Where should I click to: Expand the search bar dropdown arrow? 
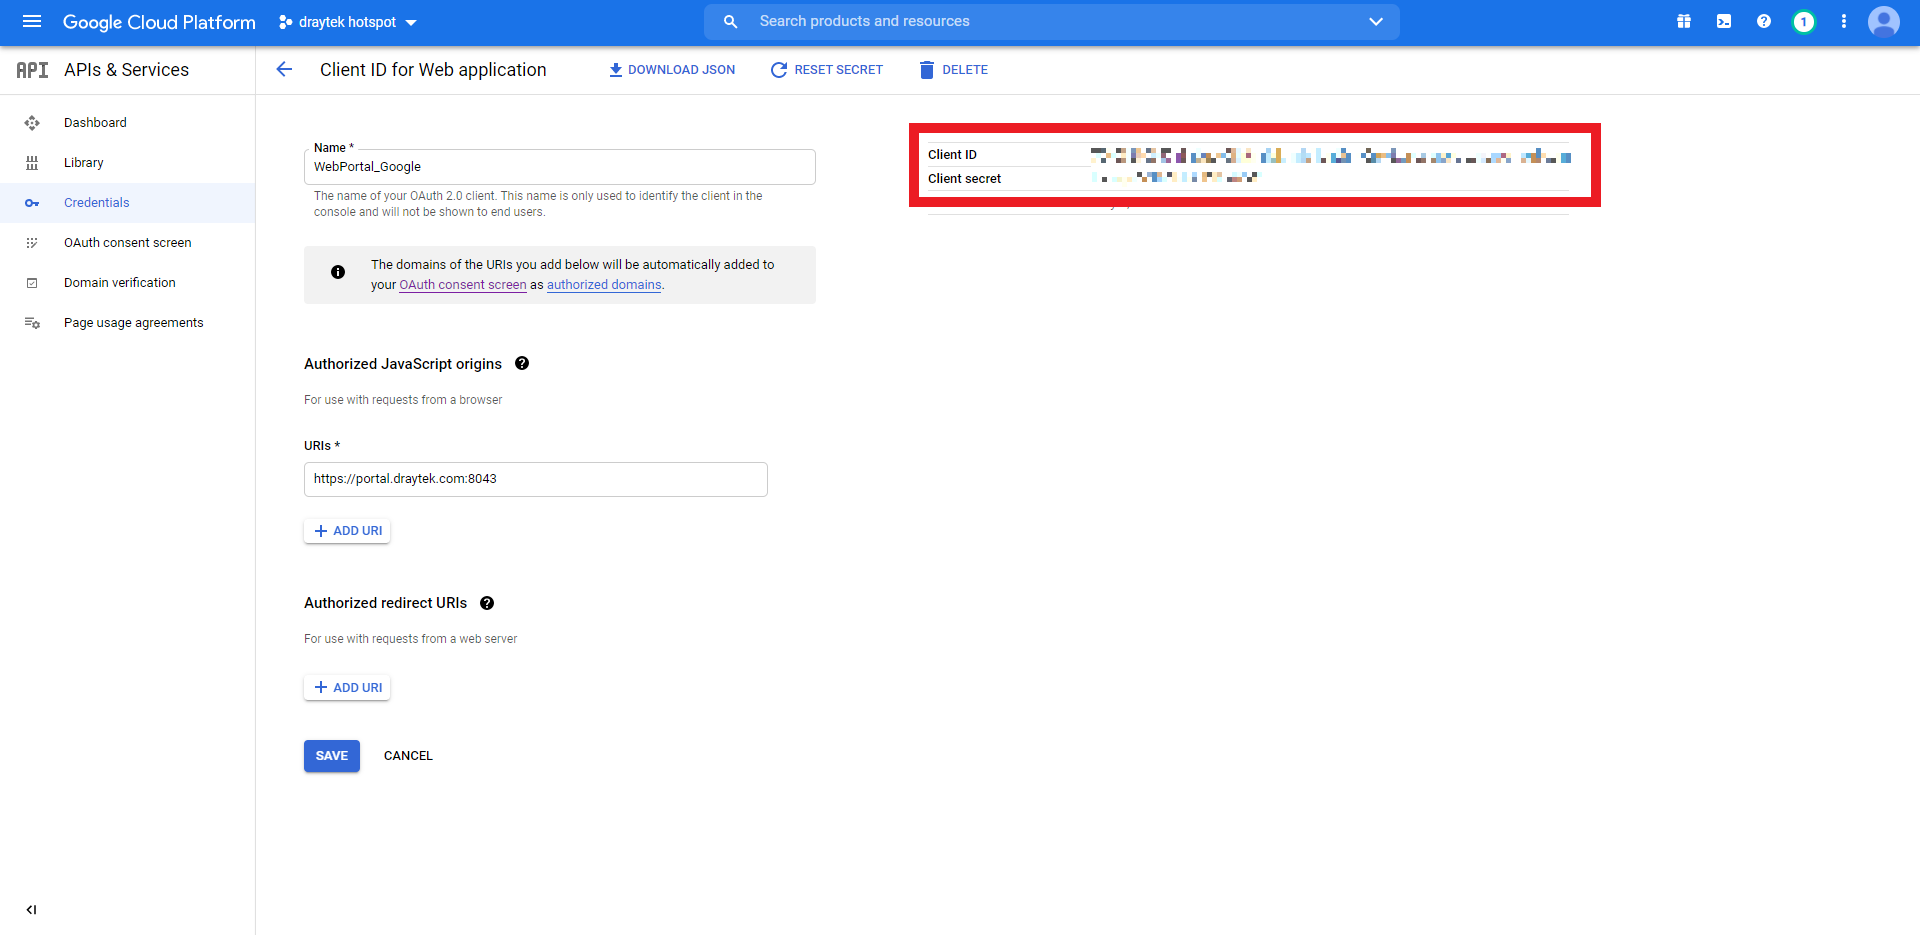[1376, 21]
